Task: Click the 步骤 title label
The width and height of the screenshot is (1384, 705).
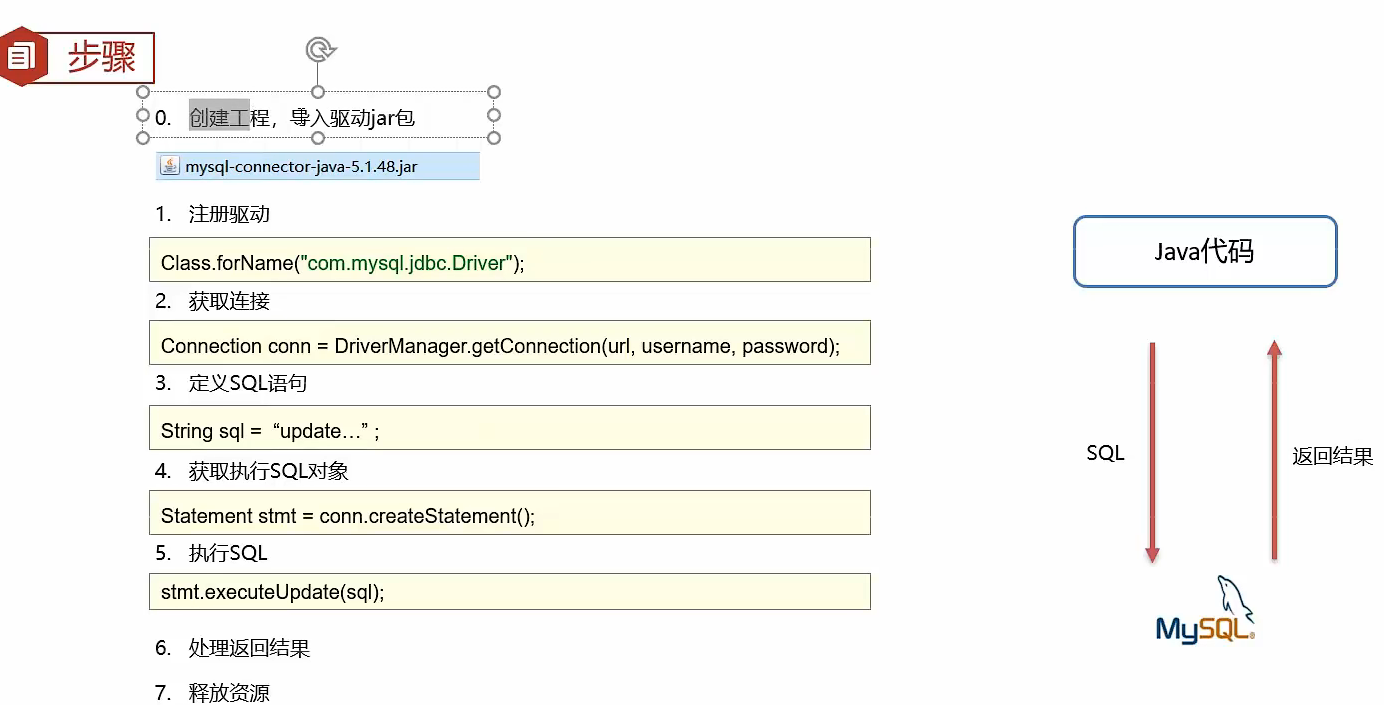Action: tap(102, 57)
